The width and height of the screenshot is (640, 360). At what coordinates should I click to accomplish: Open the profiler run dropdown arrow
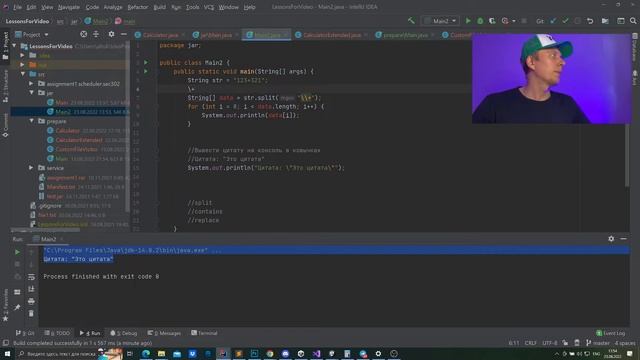click(514, 21)
